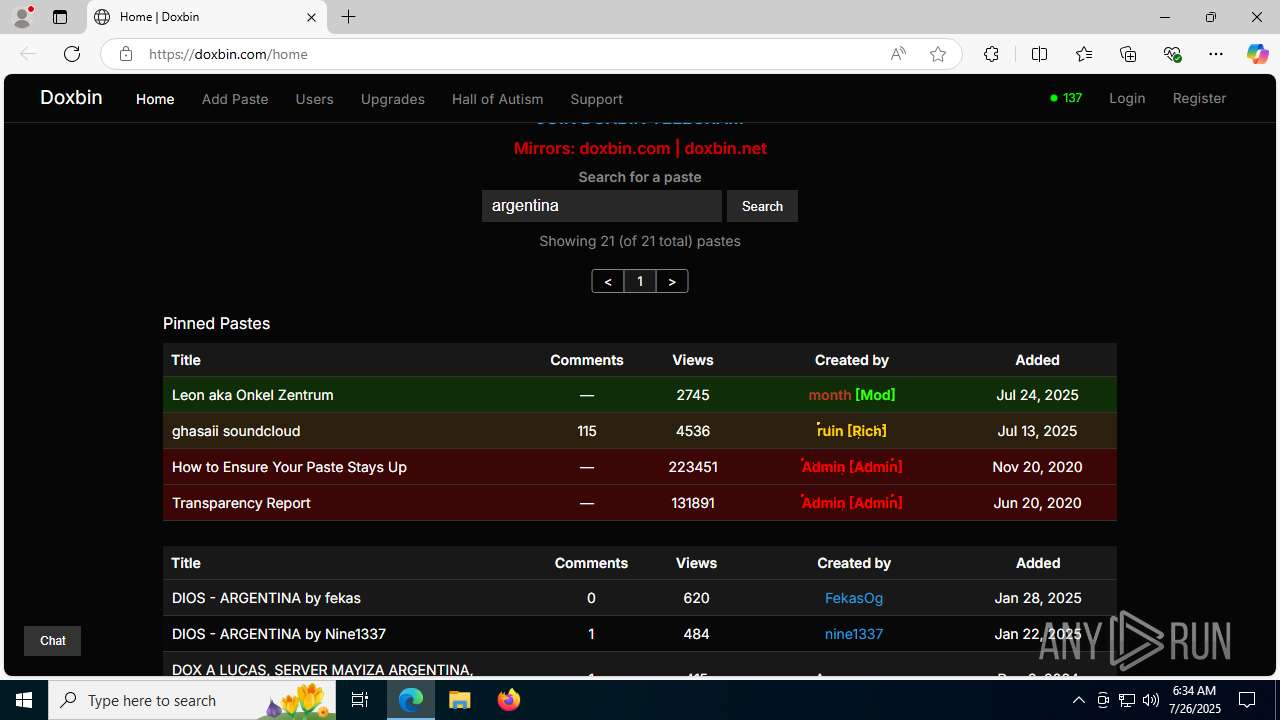Open Edge Settings and more menu
Image resolution: width=1280 pixels, height=720 pixels.
1216,54
